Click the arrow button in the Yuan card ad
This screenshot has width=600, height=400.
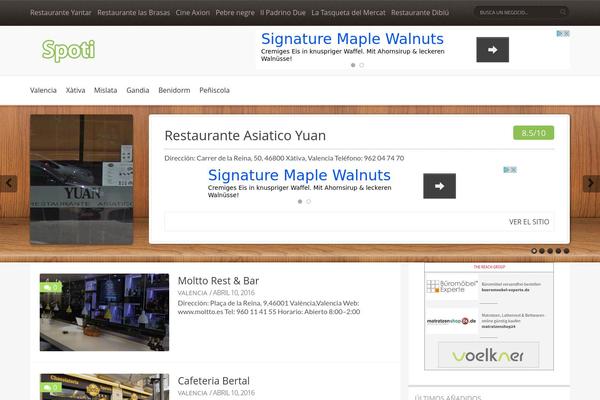439,186
